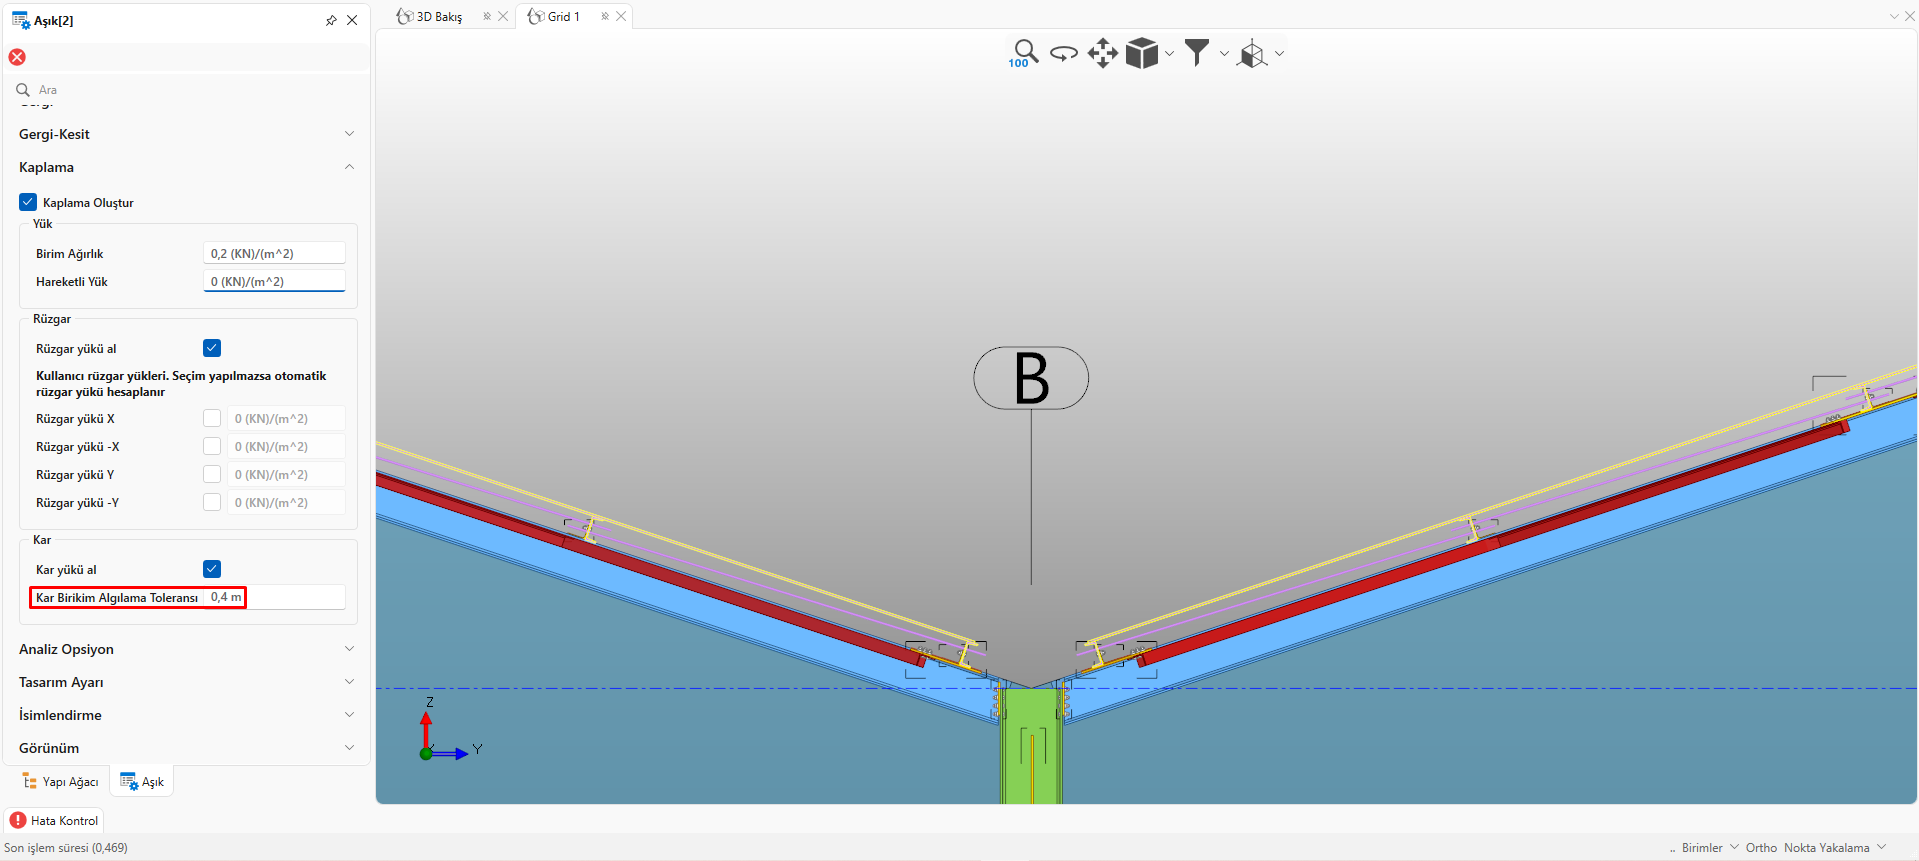Viewport: 1919px width, 861px height.
Task: Click the Rüzgar yükü -X value field
Action: click(287, 446)
